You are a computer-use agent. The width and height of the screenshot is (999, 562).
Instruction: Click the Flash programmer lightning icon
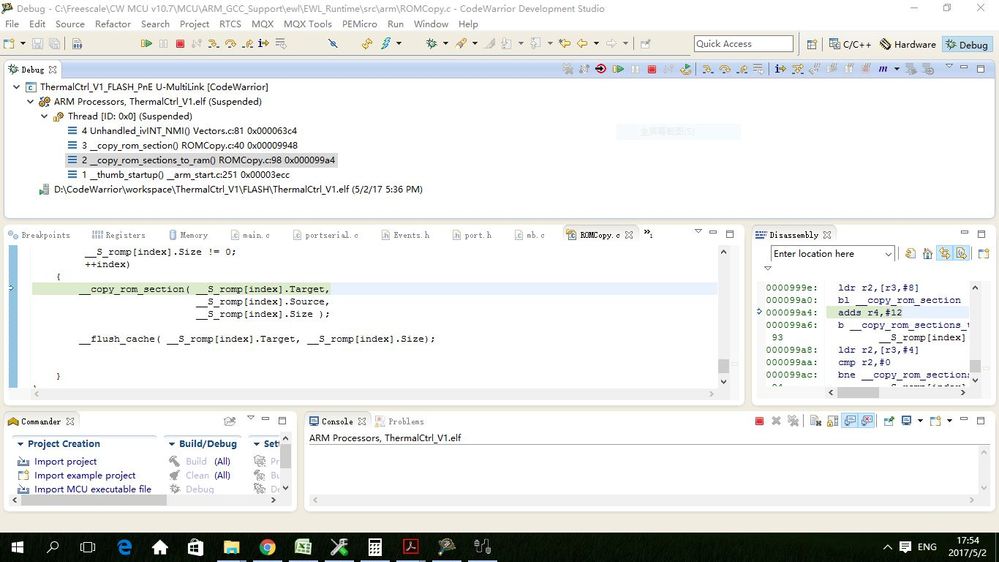point(386,43)
